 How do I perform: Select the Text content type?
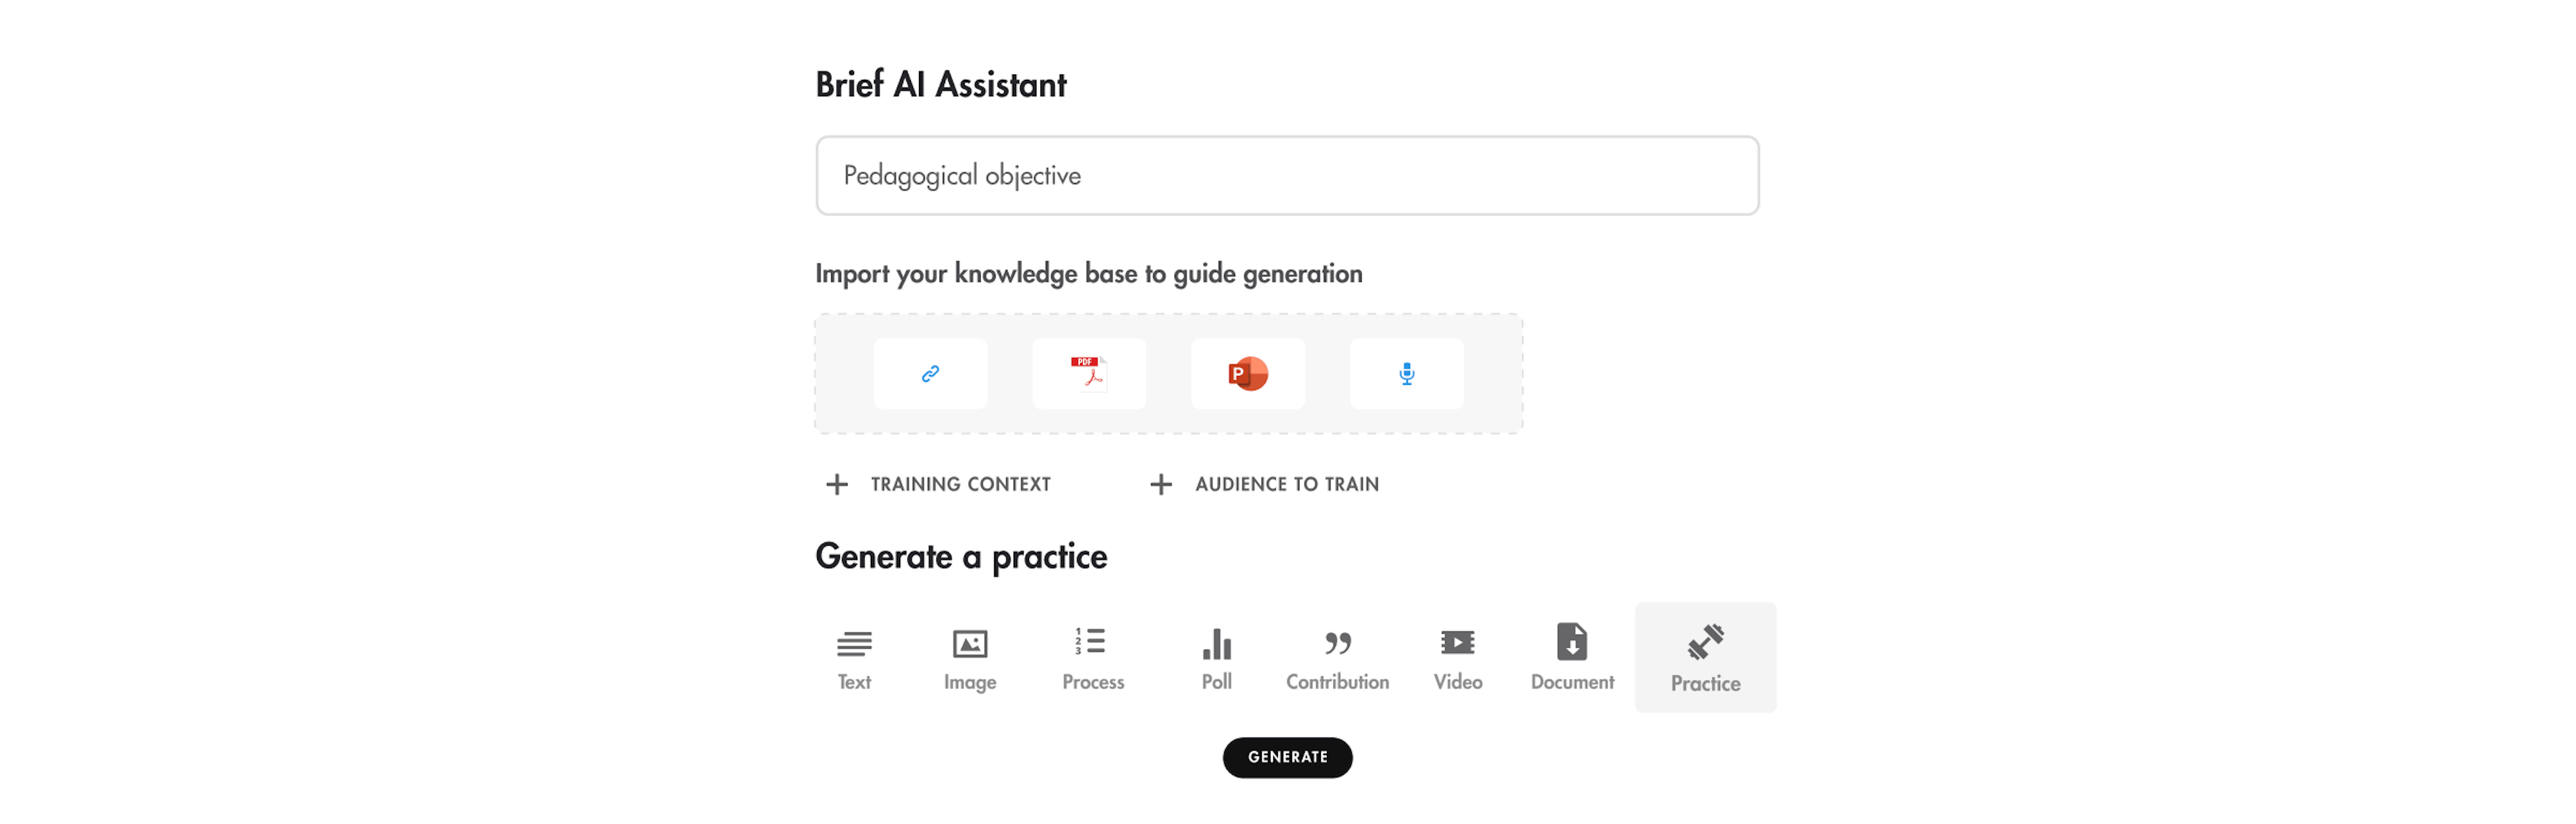(x=854, y=658)
